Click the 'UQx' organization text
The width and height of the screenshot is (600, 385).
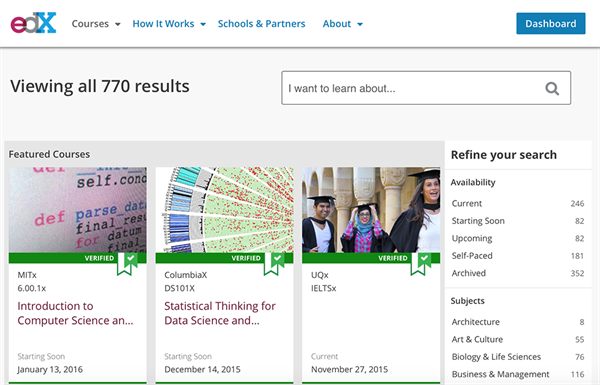320,275
